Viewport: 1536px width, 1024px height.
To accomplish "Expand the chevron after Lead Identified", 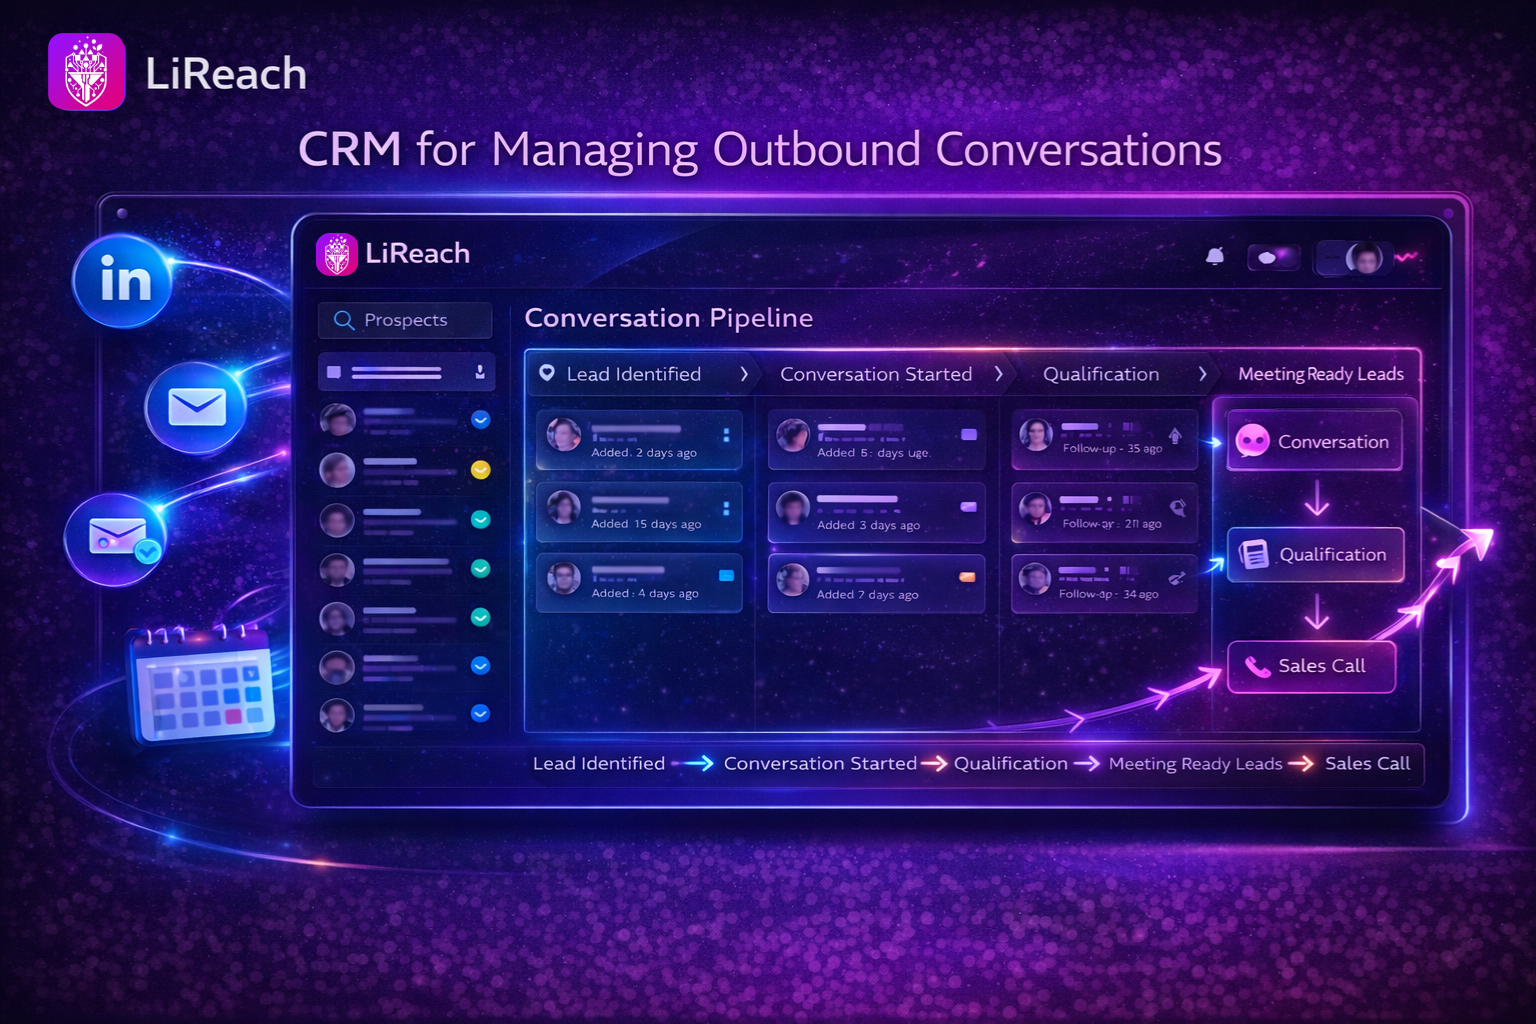I will 744,374.
